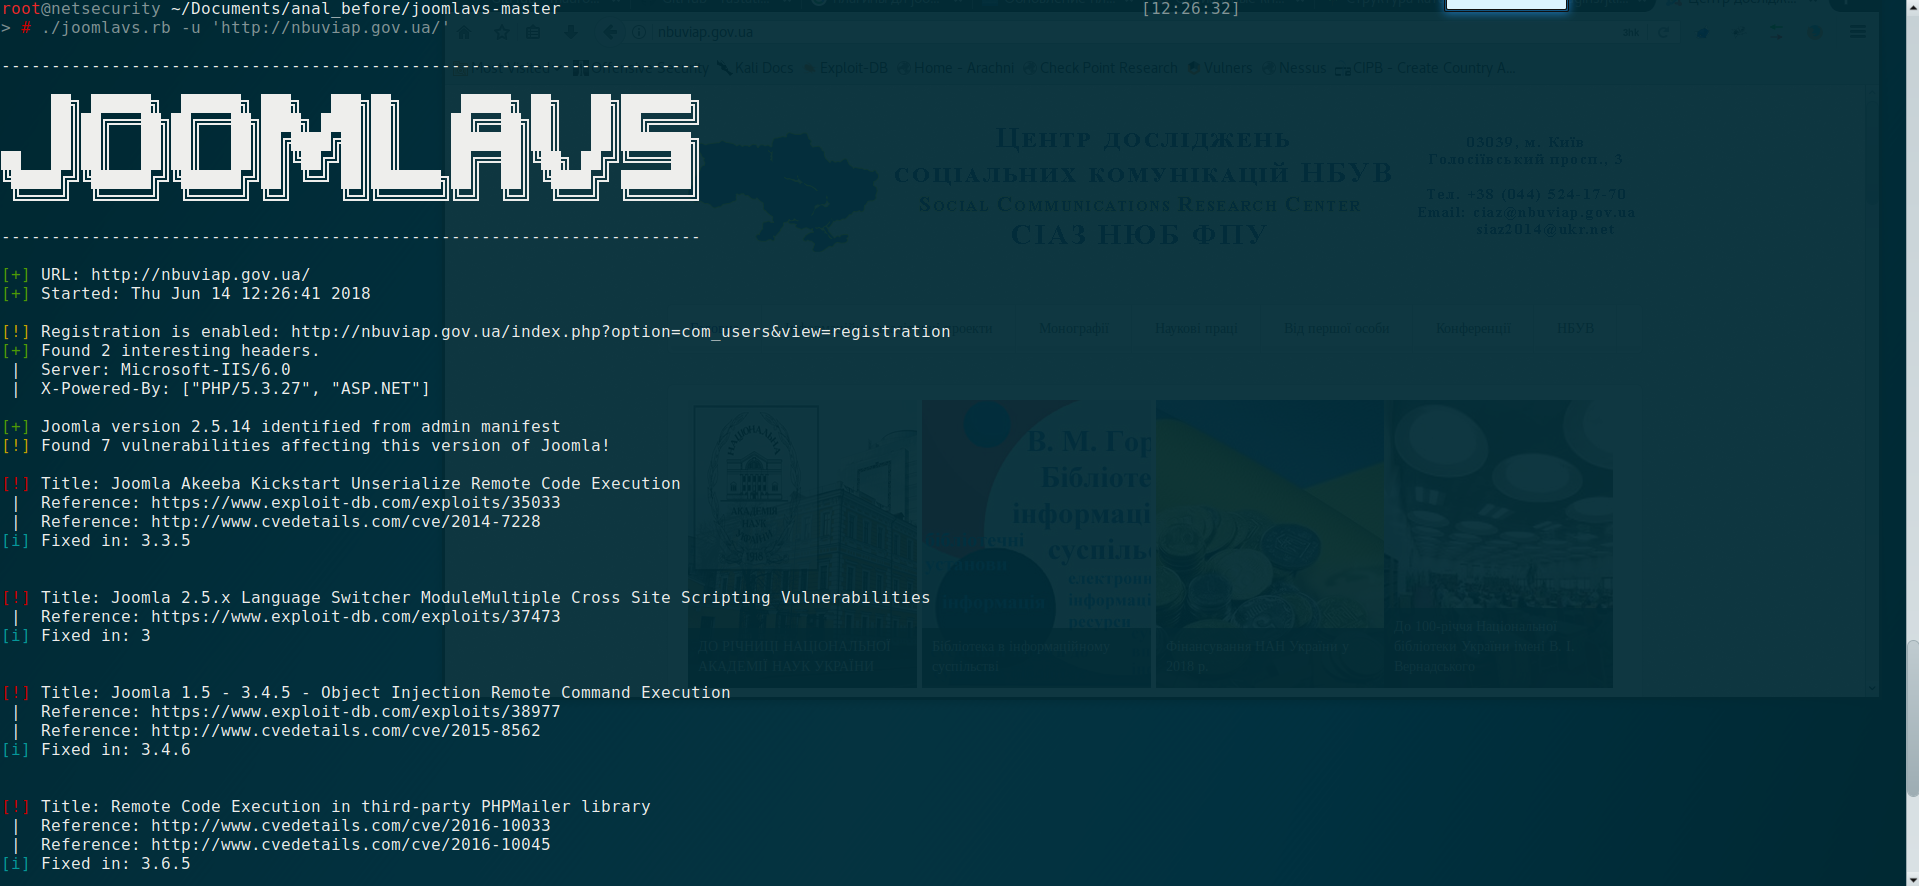Reload the page with the browser refresh icon
Screen dimensions: 1919x886
1663,32
